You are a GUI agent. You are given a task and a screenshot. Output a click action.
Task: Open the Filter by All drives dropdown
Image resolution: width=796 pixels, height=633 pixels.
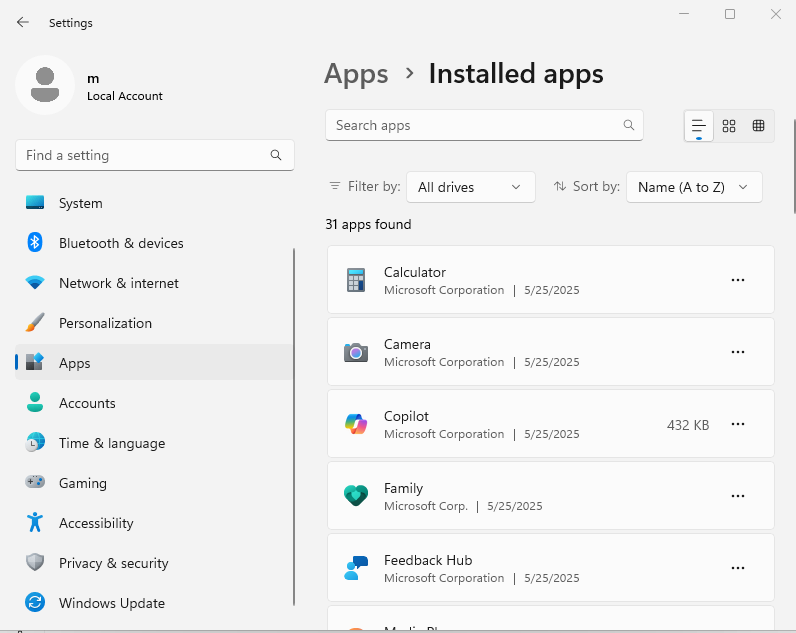[470, 187]
